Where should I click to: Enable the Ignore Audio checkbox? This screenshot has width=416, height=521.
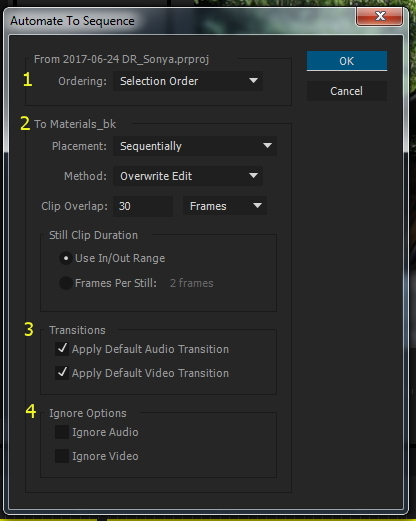tap(62, 432)
